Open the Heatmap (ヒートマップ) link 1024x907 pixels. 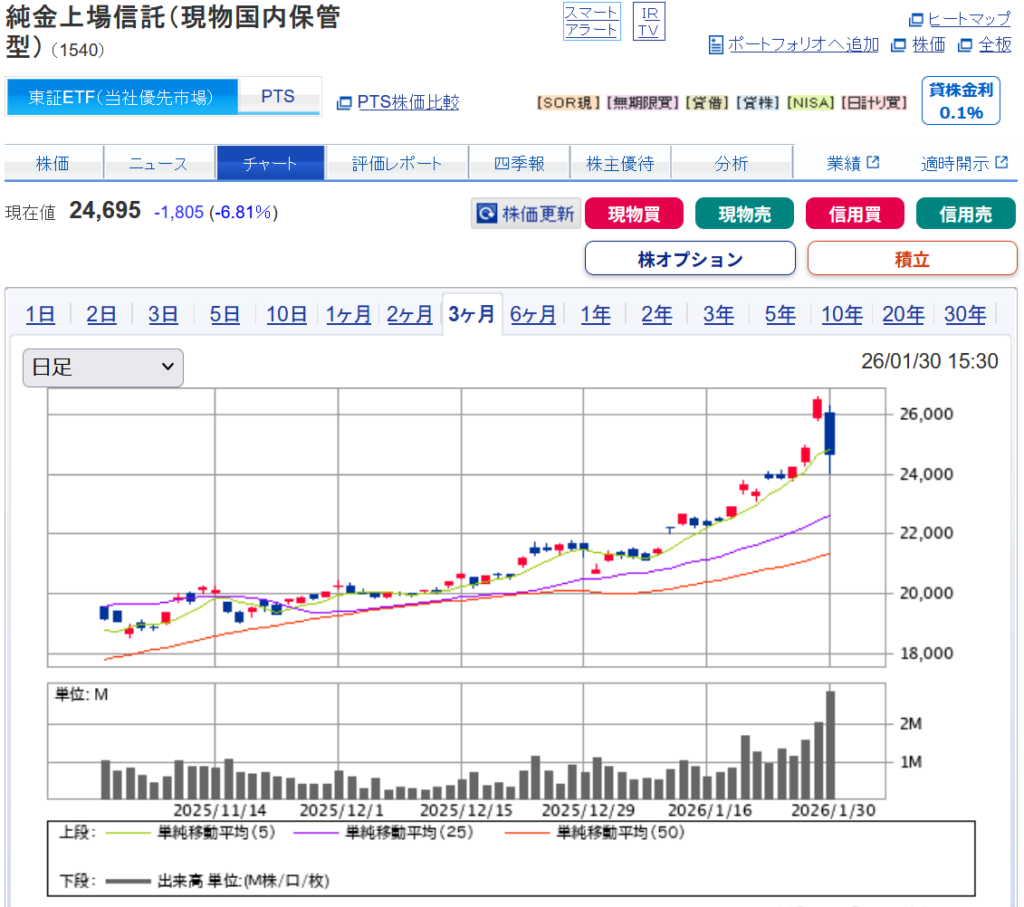point(960,19)
